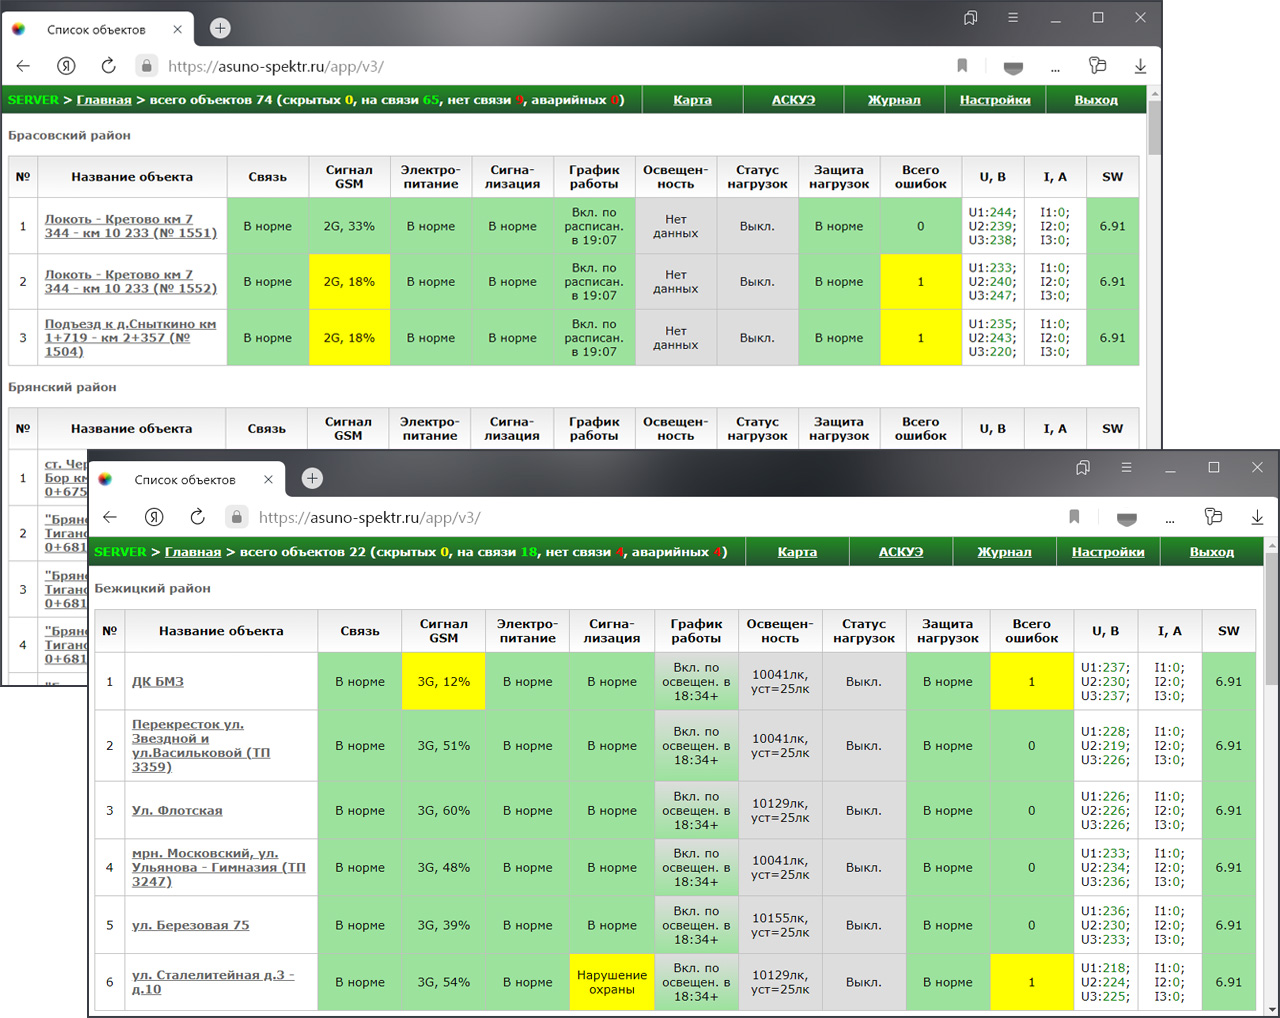Click Сигнал GSM header in the front window
The width and height of the screenshot is (1280, 1018).
click(x=444, y=630)
